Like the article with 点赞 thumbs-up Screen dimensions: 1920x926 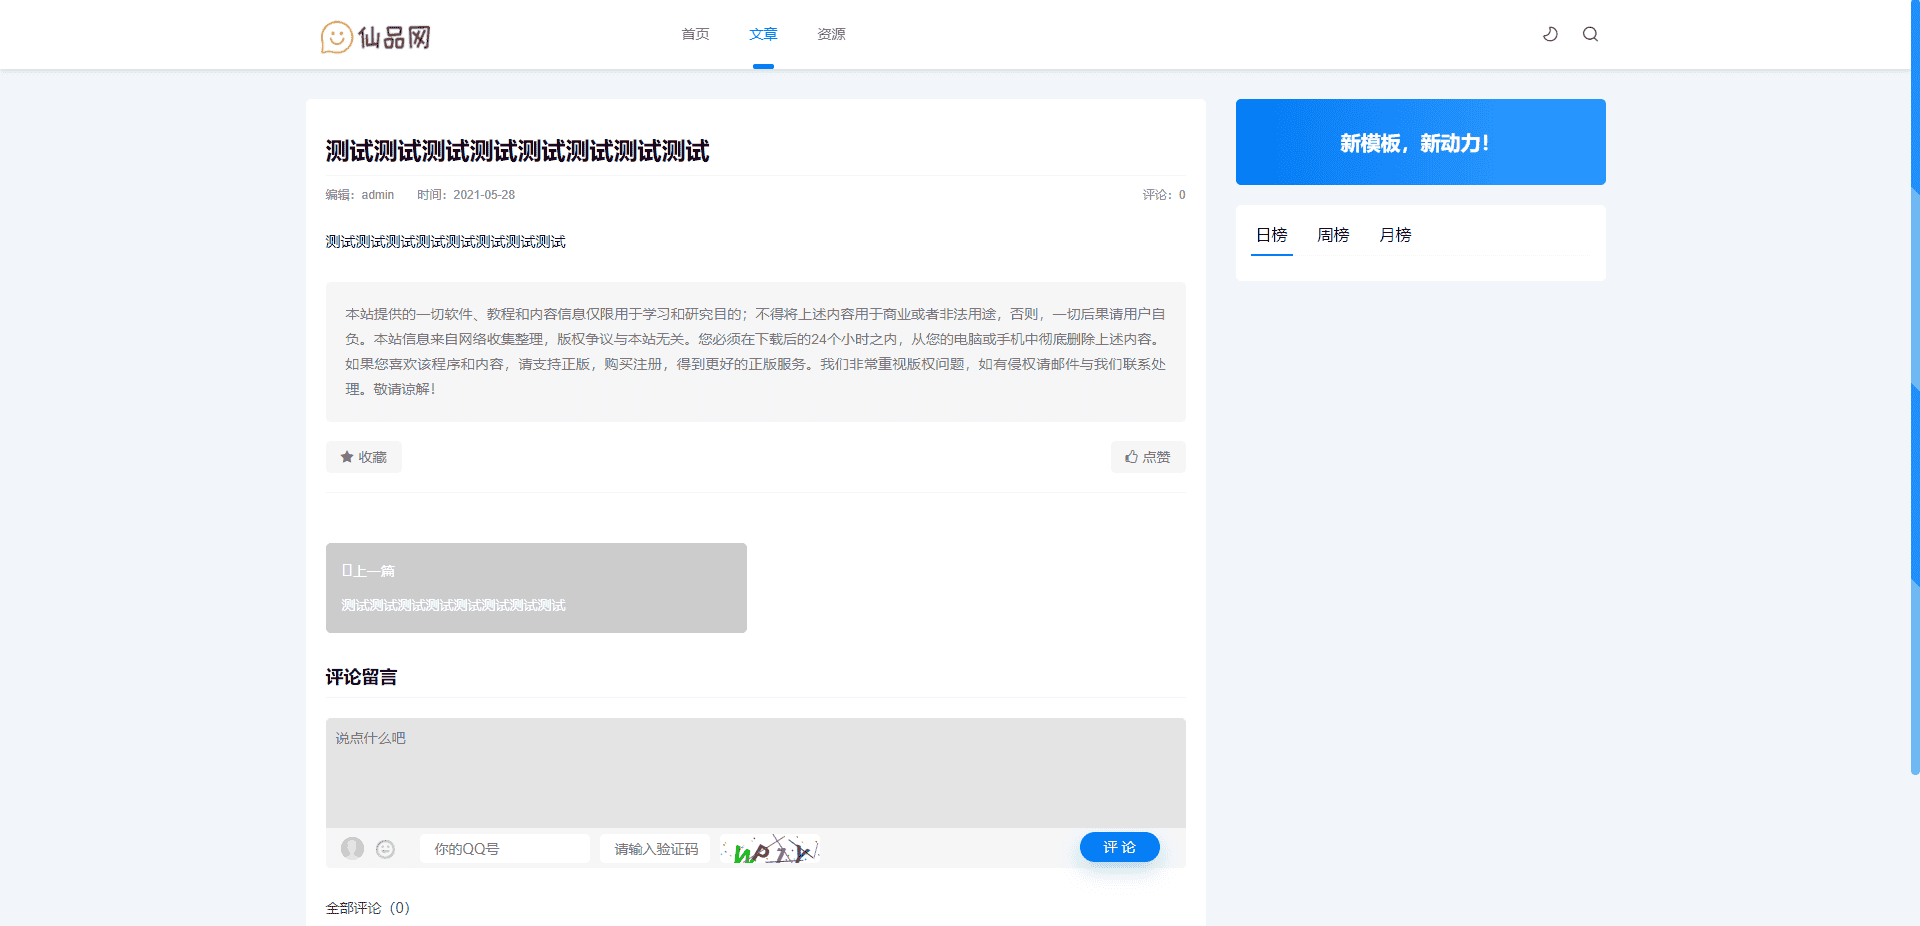pos(1147,457)
